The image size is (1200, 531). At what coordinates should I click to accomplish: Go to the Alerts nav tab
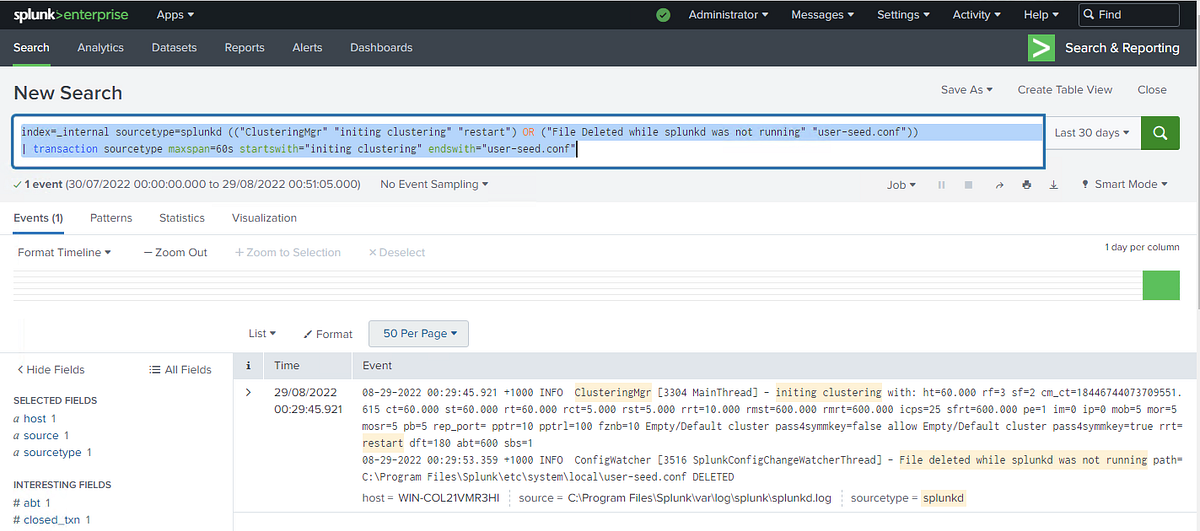click(307, 48)
